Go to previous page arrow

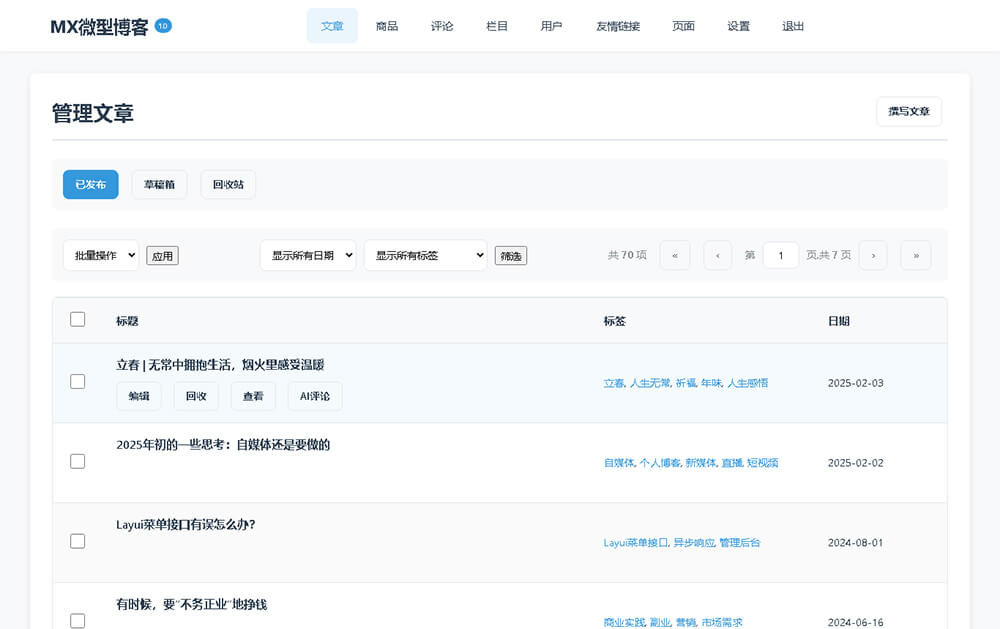click(717, 255)
